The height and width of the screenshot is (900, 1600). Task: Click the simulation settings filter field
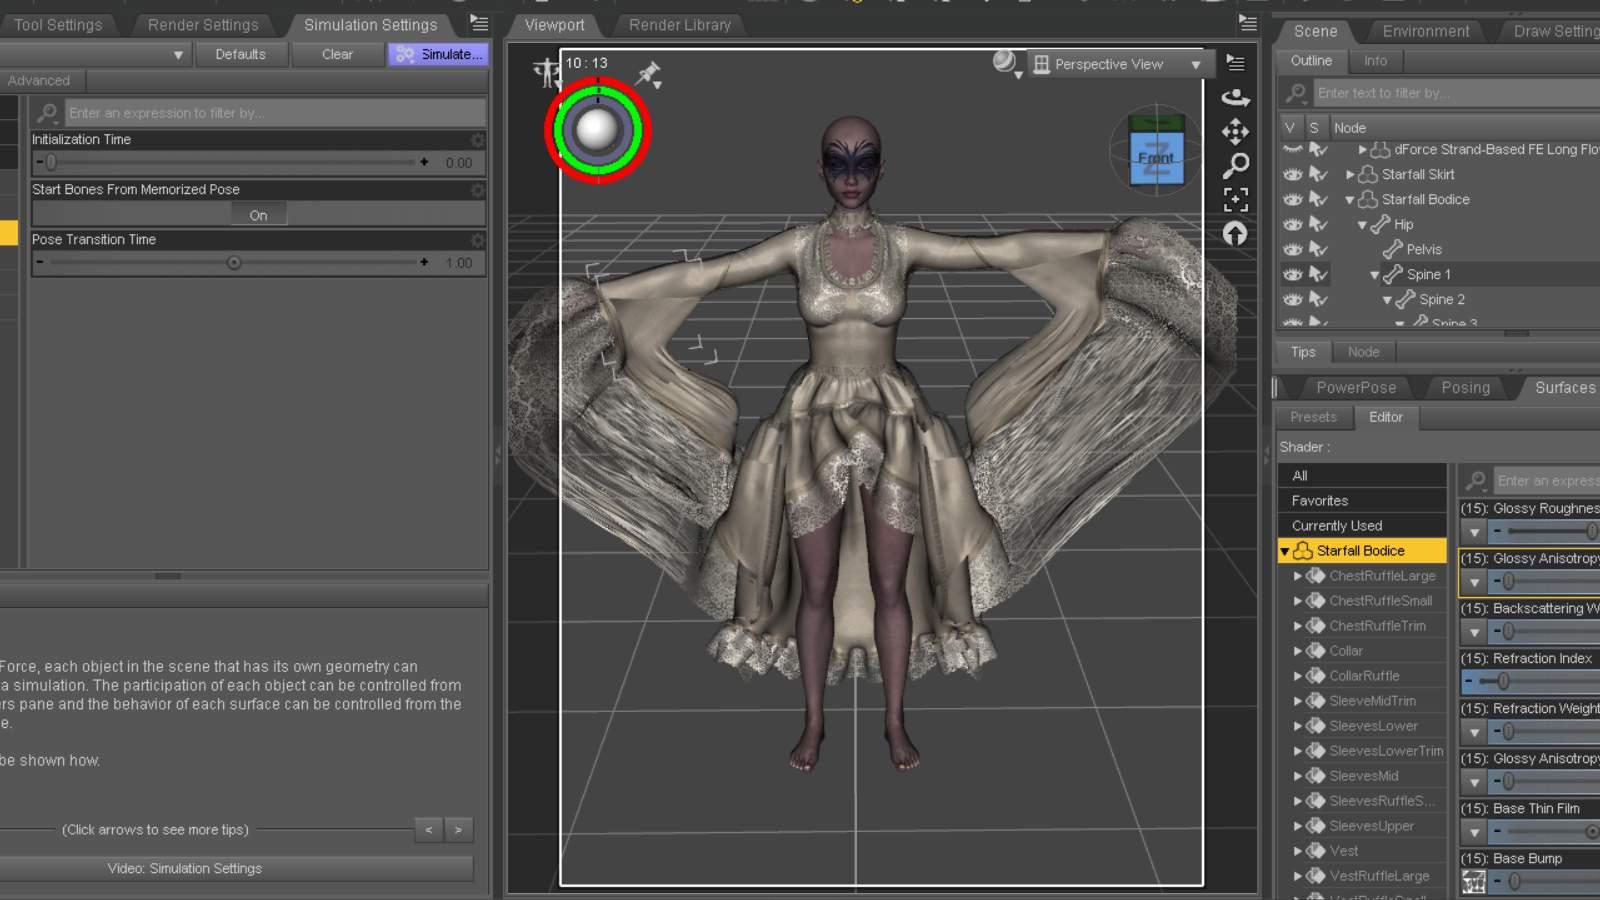point(275,113)
